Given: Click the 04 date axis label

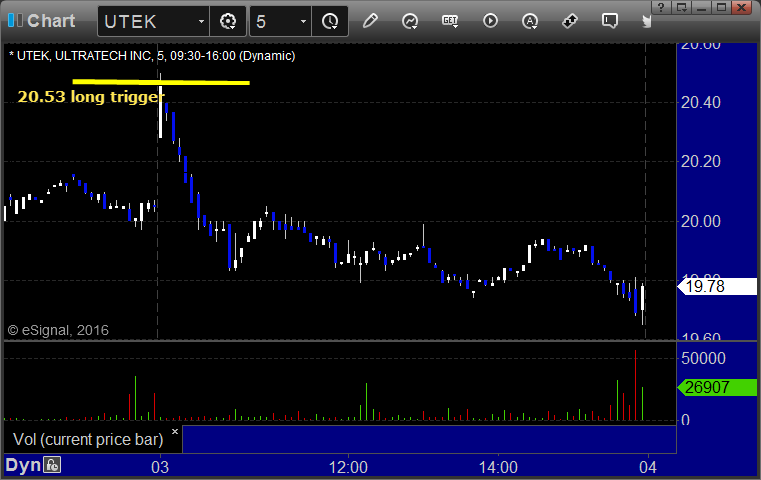Looking at the screenshot, I should click(648, 467).
